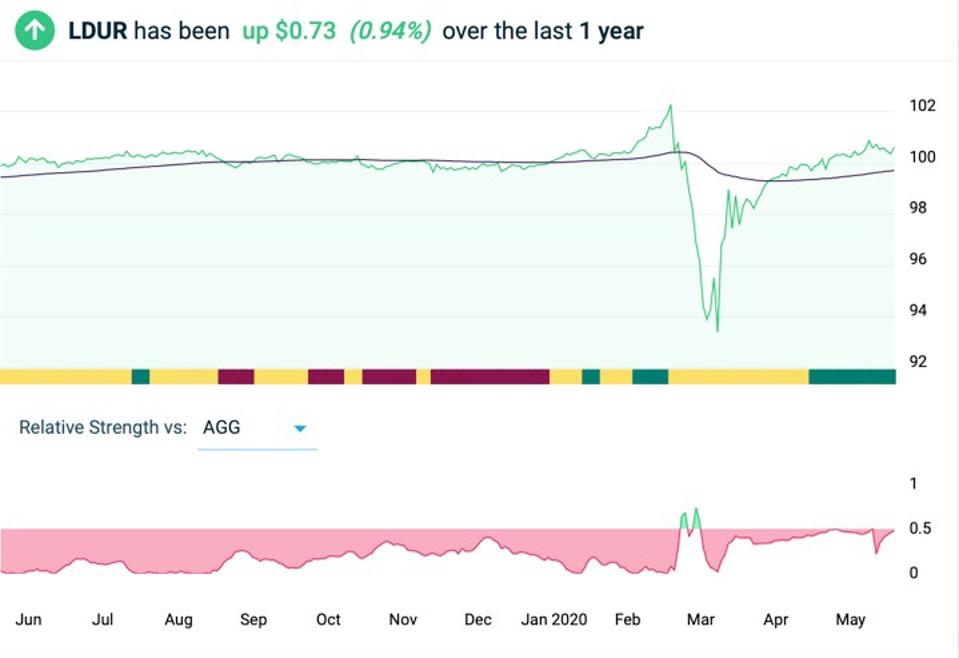Click the first yellow trend band segment
959x658 pixels.
66,377
